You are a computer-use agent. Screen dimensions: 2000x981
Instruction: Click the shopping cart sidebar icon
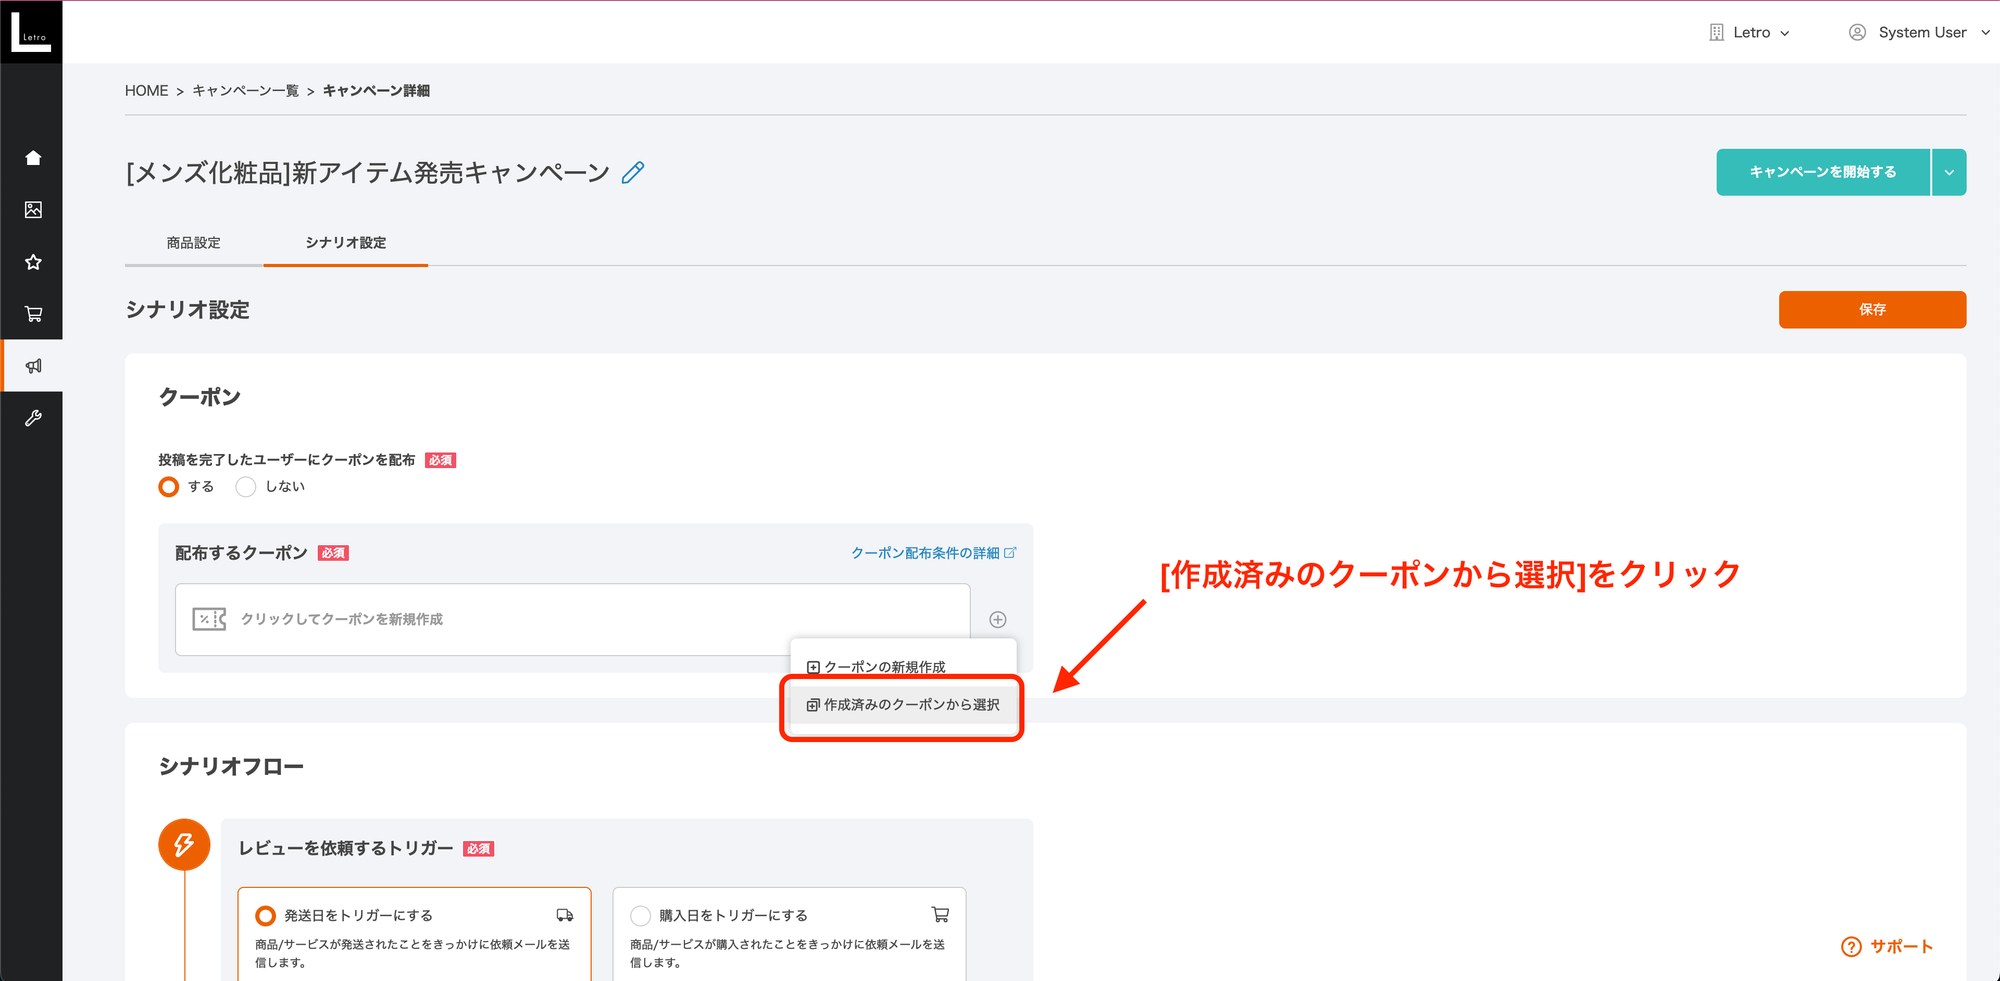32,313
